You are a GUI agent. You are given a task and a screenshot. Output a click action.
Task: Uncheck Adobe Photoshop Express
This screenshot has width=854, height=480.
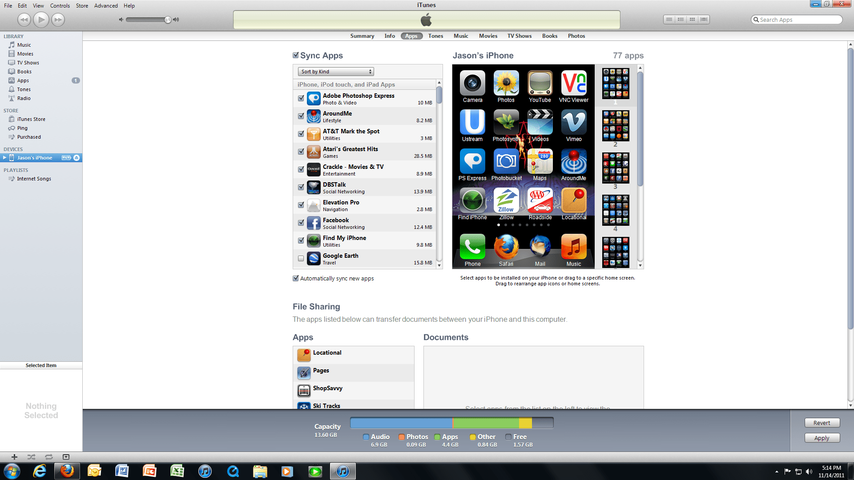point(301,99)
